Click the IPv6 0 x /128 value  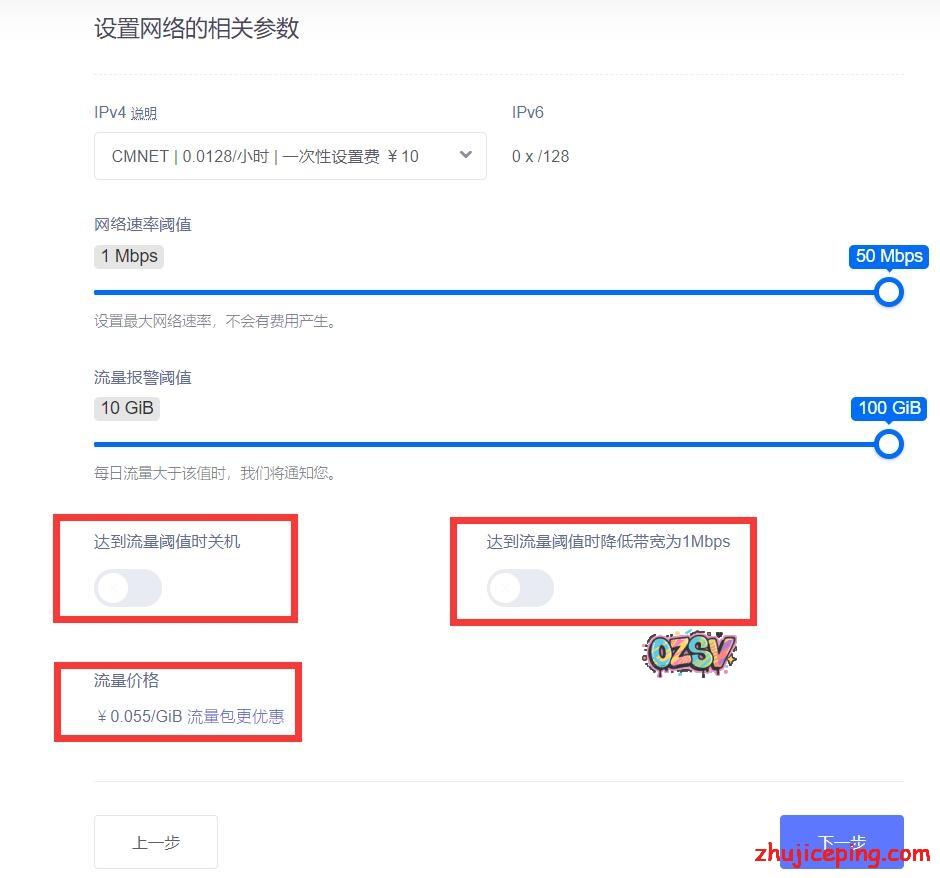click(540, 156)
